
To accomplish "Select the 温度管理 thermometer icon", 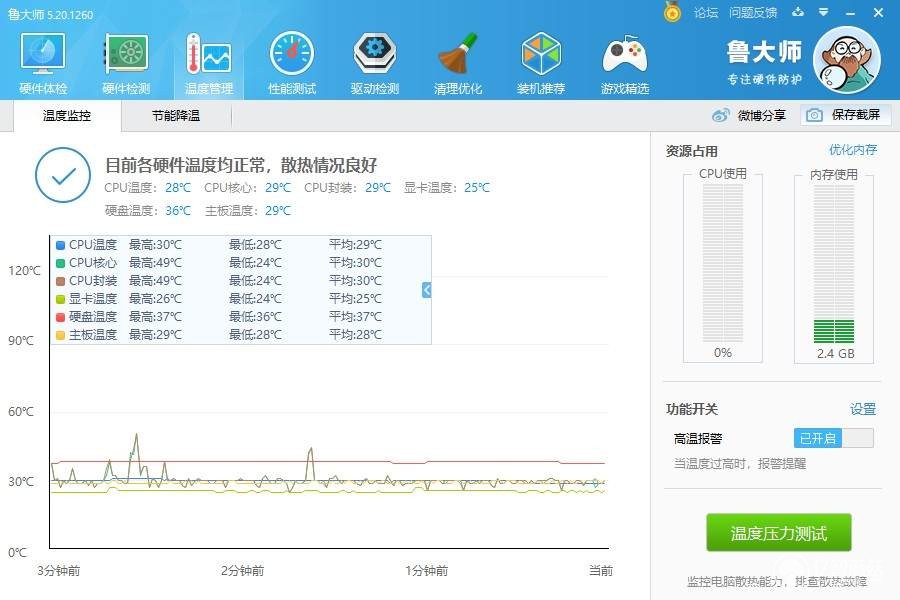I will (x=208, y=55).
